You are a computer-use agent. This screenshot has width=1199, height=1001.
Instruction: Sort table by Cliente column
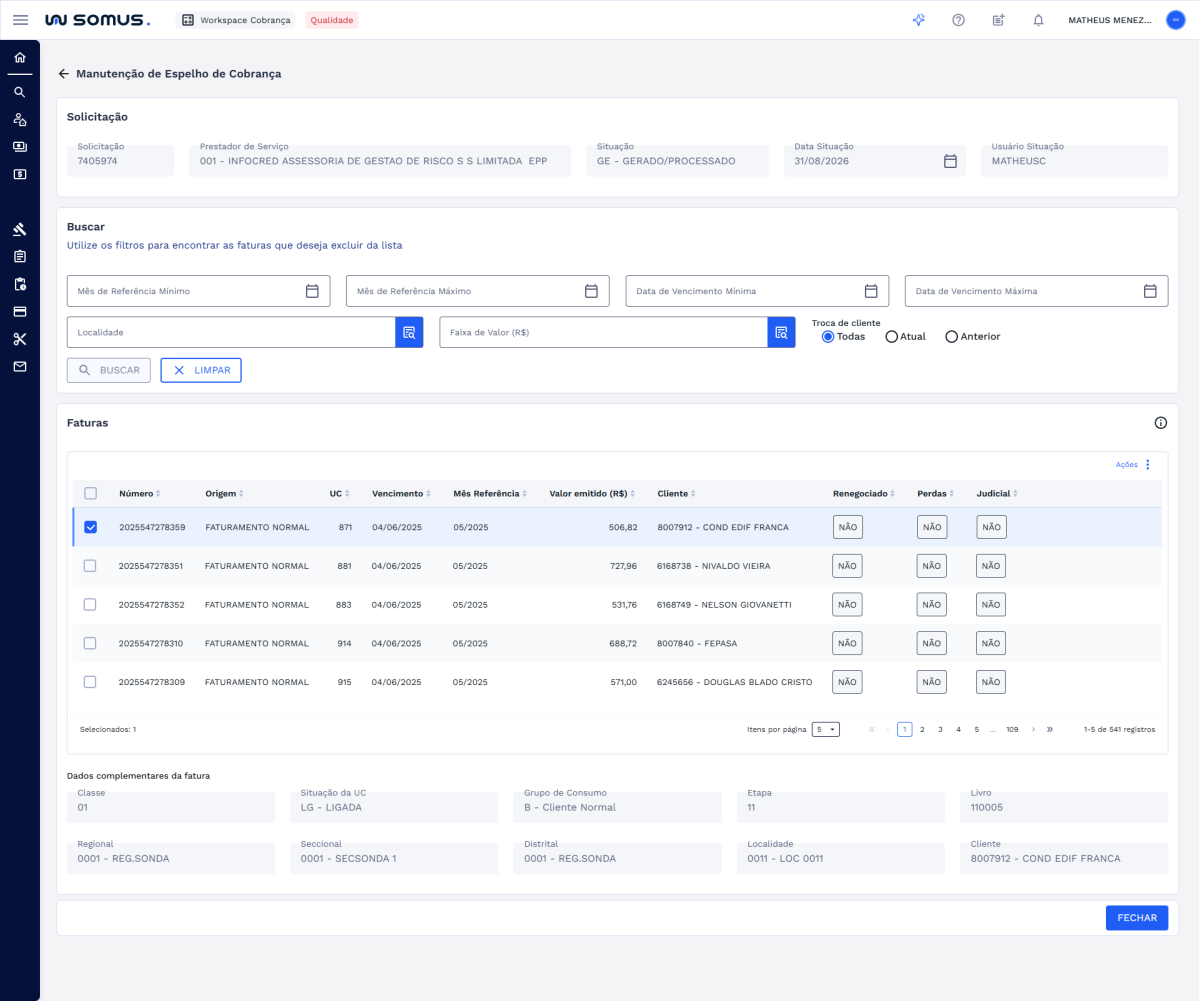pyautogui.click(x=676, y=493)
